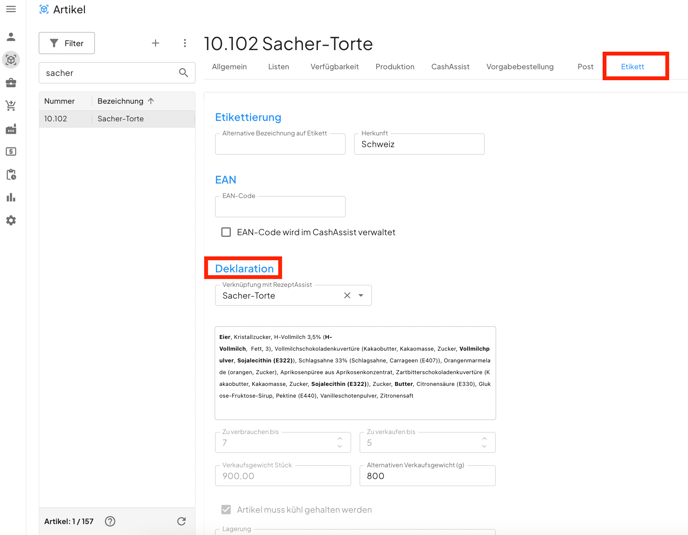Image resolution: width=688 pixels, height=535 pixels.
Task: Open settings via the gear icon
Action: pos(11,220)
